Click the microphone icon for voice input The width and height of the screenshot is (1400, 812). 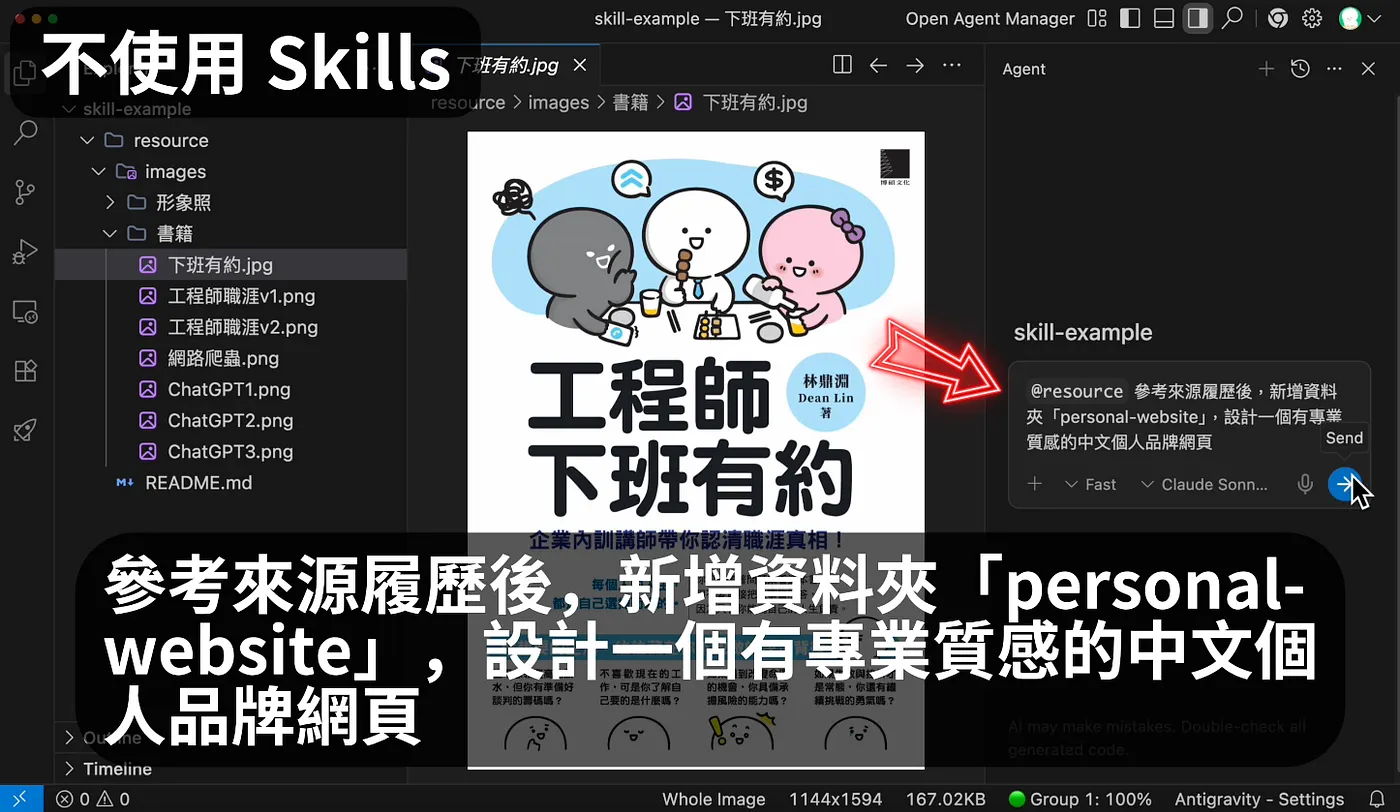(x=1305, y=484)
